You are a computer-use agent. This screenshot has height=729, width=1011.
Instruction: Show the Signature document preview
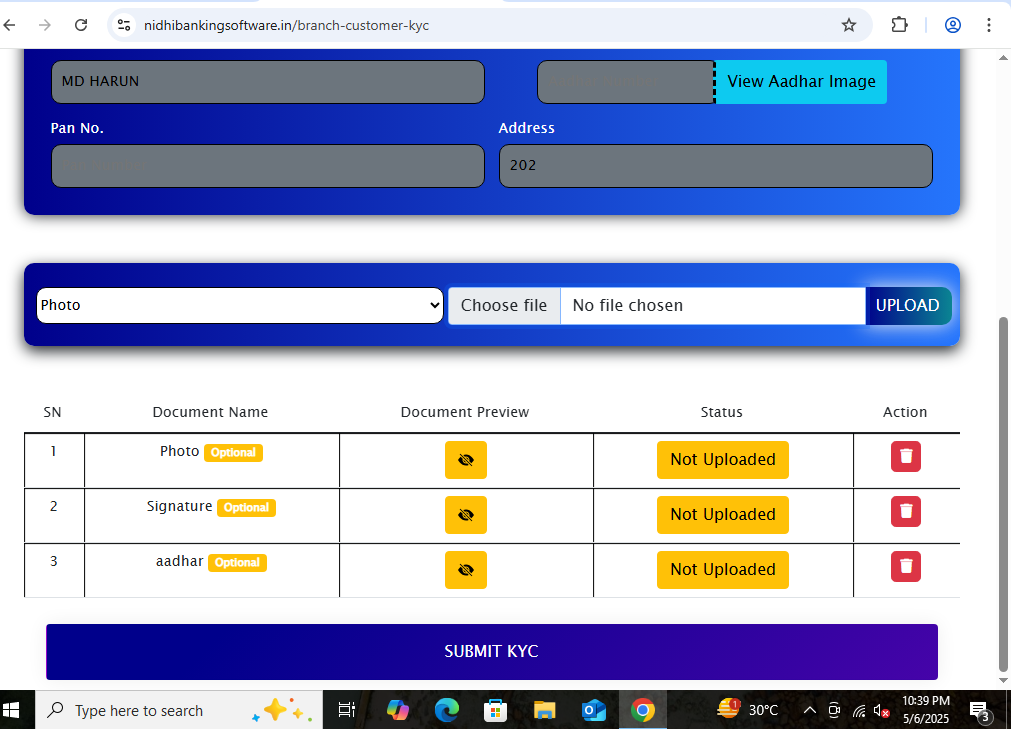465,515
